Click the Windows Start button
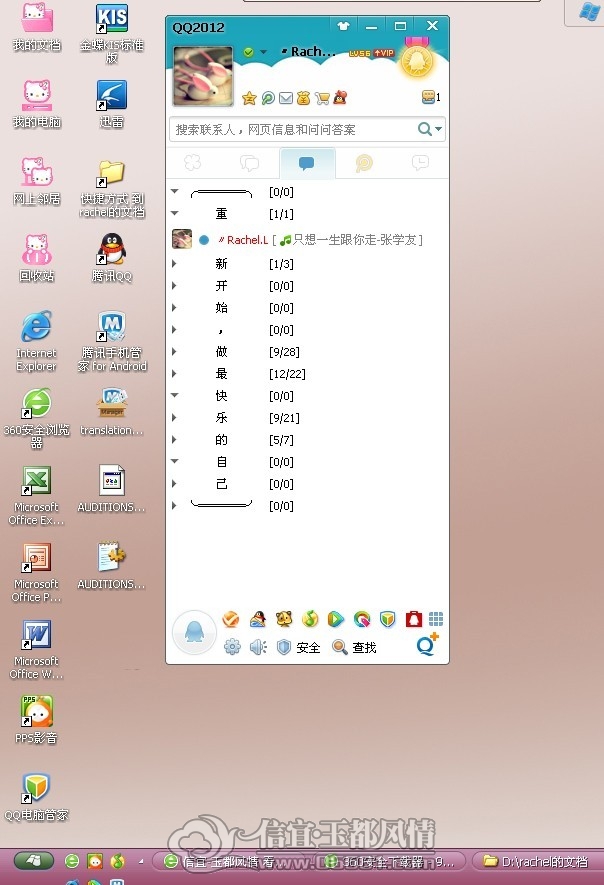Viewport: 604px width, 885px height. point(33,861)
